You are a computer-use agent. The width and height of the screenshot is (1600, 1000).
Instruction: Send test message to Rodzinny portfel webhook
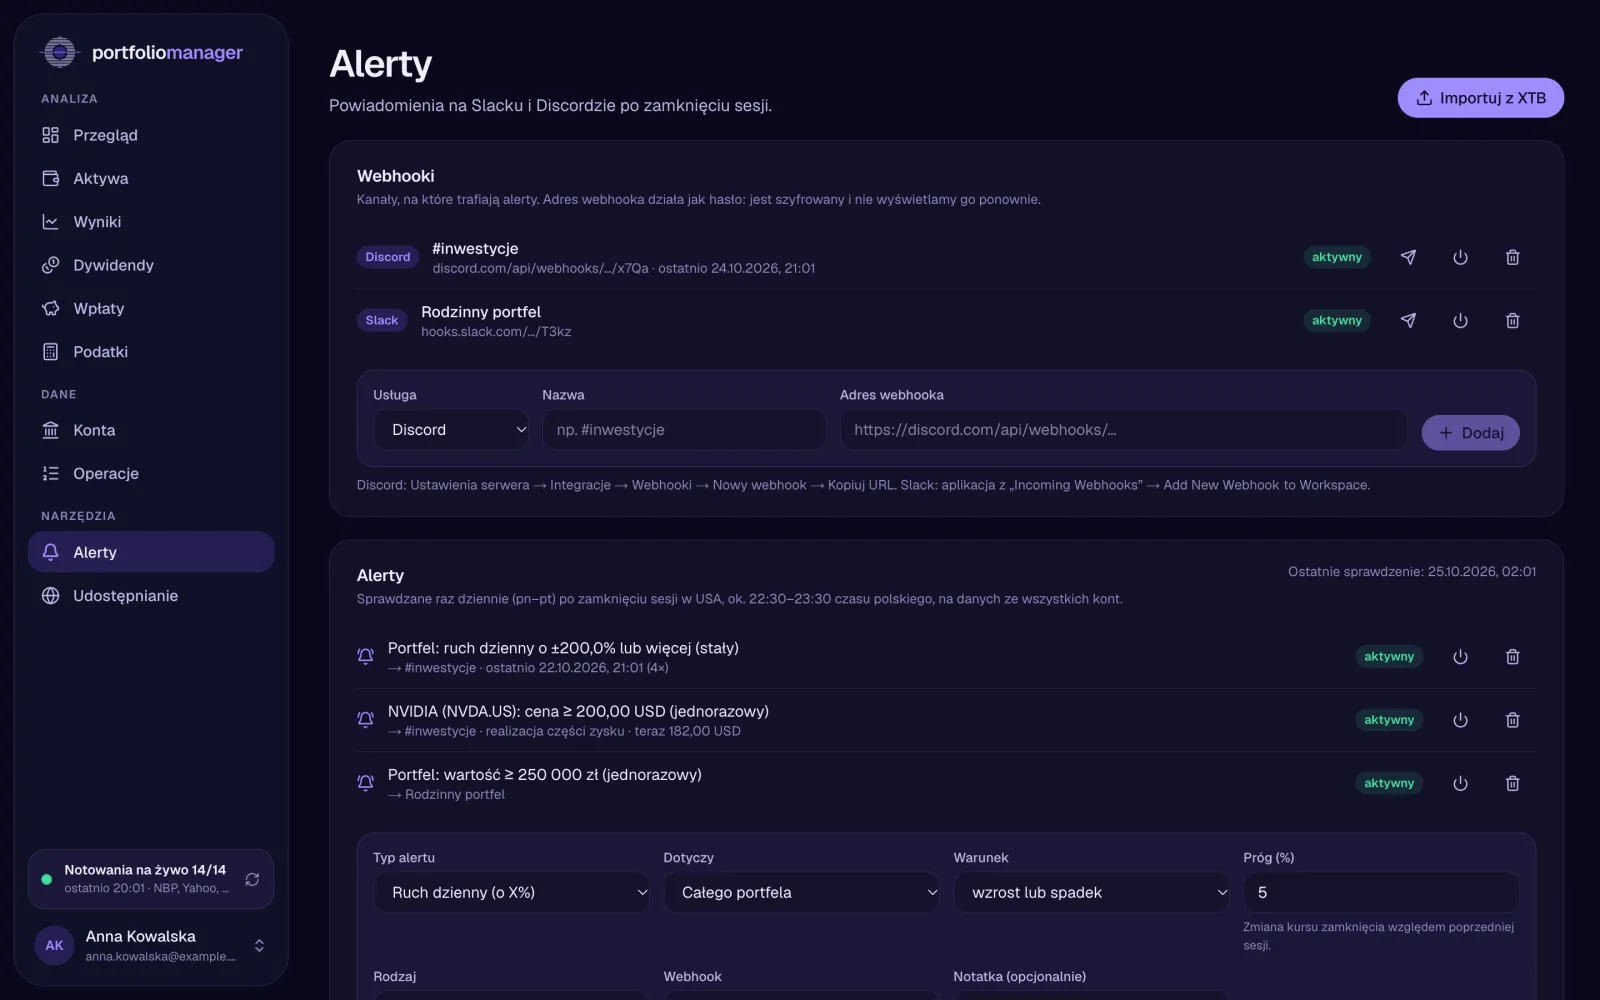pyautogui.click(x=1408, y=320)
